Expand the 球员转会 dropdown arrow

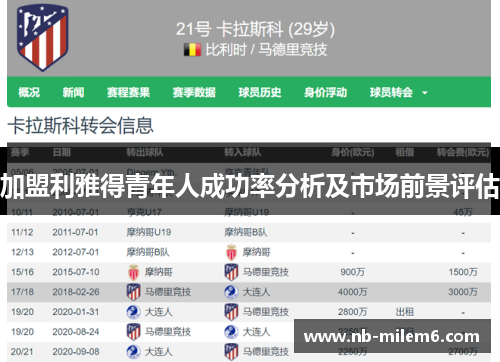[x=425, y=93]
